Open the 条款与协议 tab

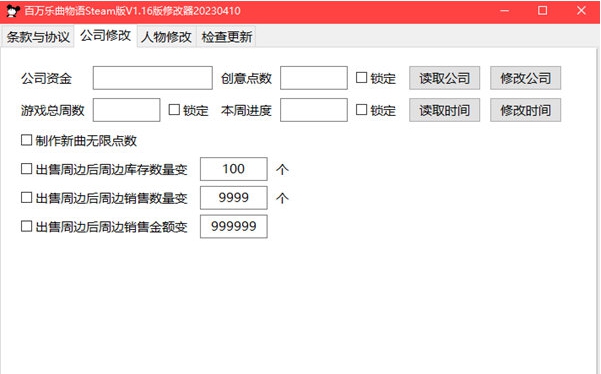(38, 37)
